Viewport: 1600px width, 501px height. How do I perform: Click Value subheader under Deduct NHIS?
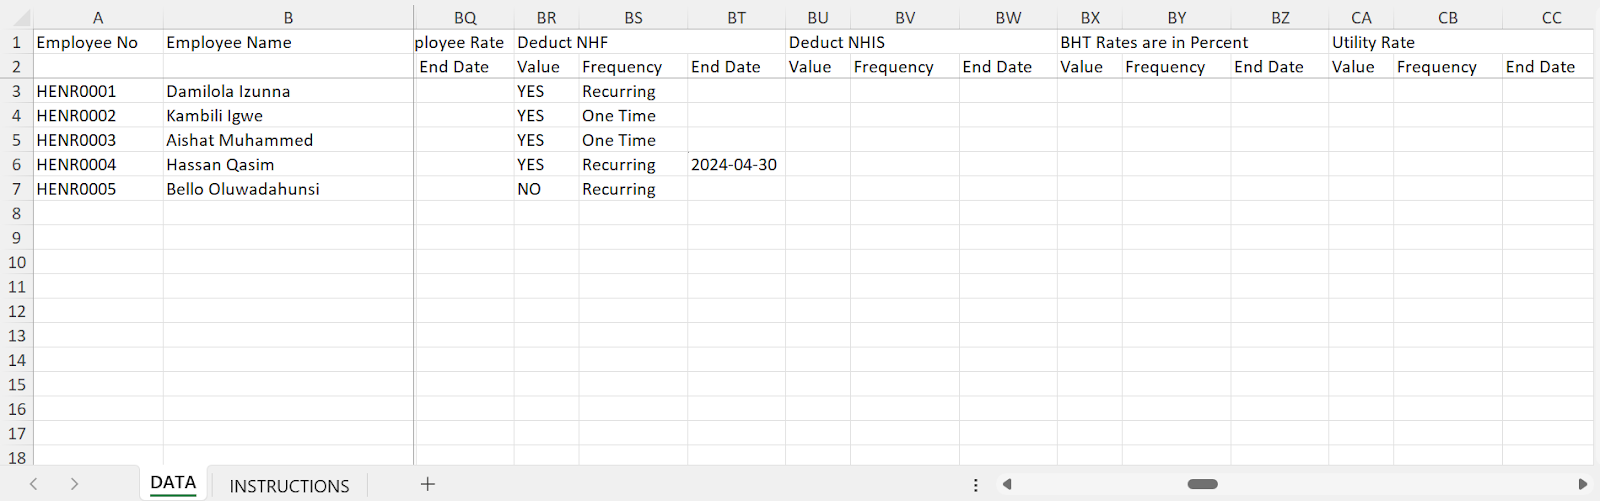point(818,66)
